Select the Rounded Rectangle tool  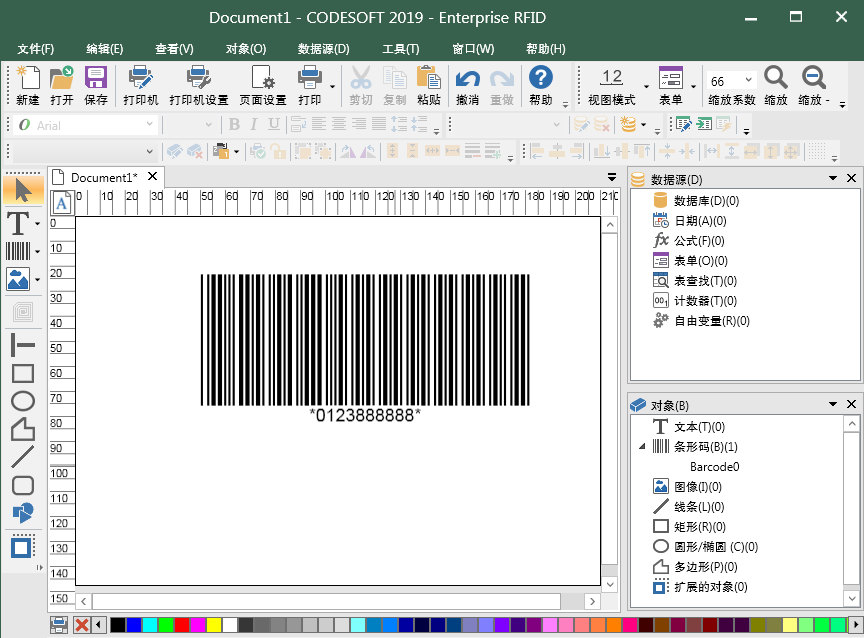(23, 485)
